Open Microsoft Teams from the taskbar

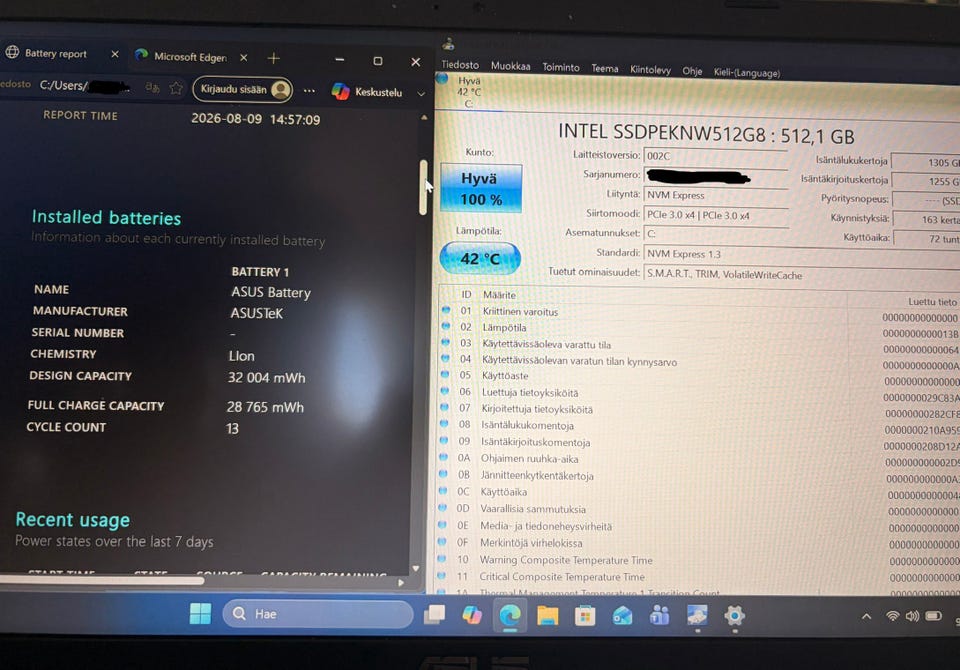[659, 615]
